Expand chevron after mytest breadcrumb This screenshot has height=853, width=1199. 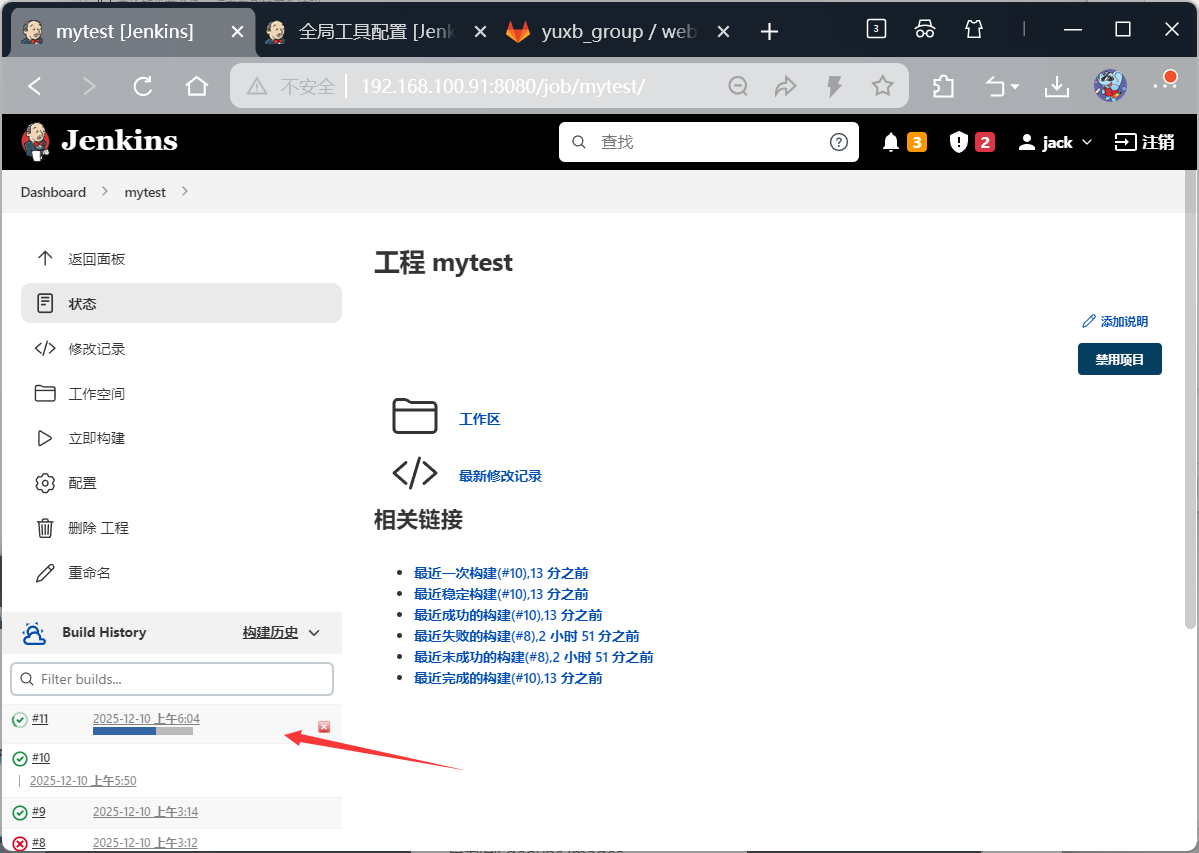184,191
